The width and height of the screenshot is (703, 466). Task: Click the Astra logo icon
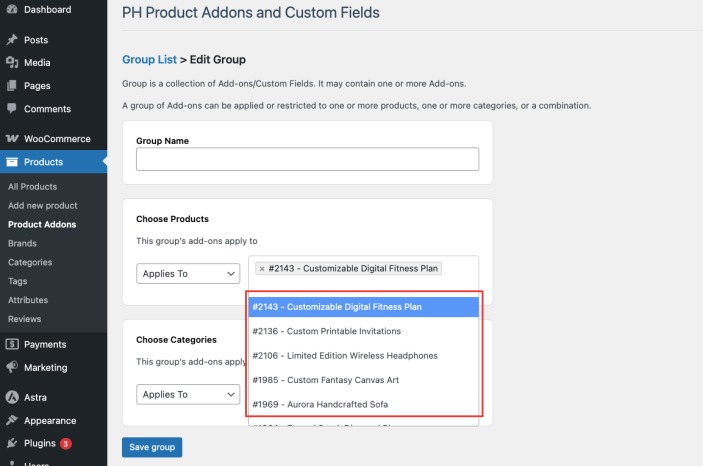[12, 397]
